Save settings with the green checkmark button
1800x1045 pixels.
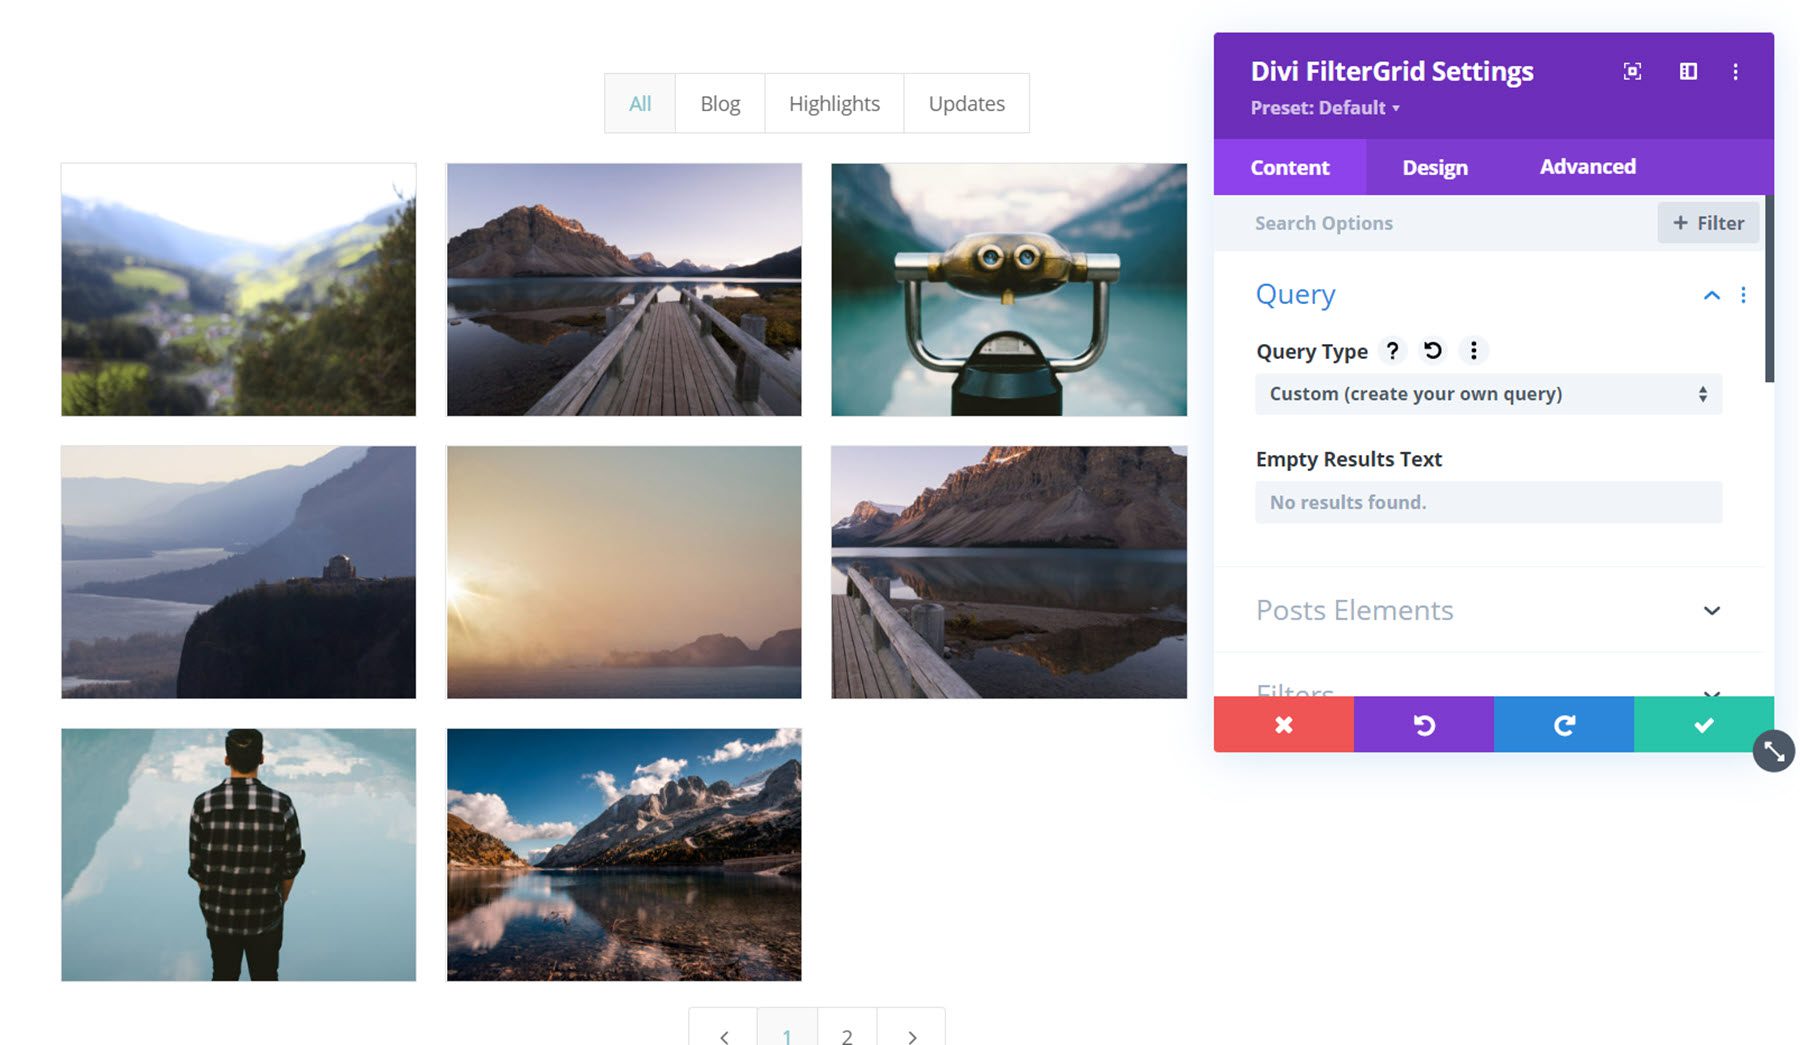pos(1703,724)
